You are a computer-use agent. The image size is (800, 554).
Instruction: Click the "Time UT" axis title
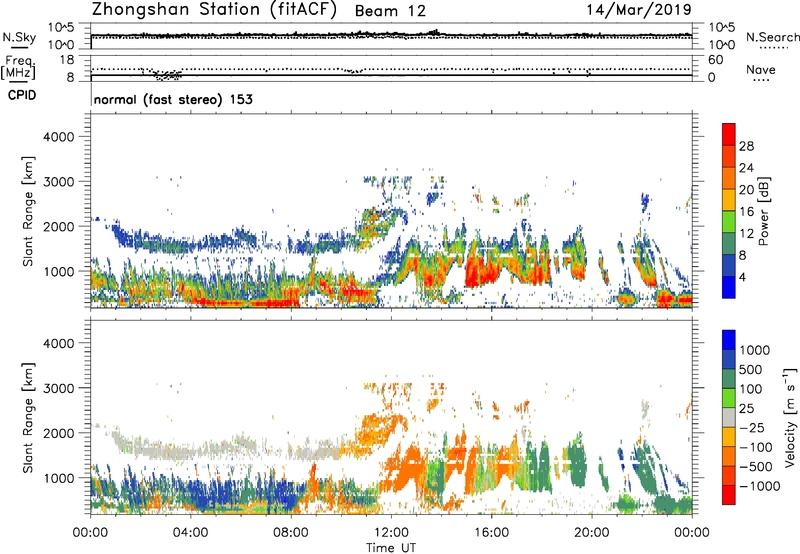(391, 547)
